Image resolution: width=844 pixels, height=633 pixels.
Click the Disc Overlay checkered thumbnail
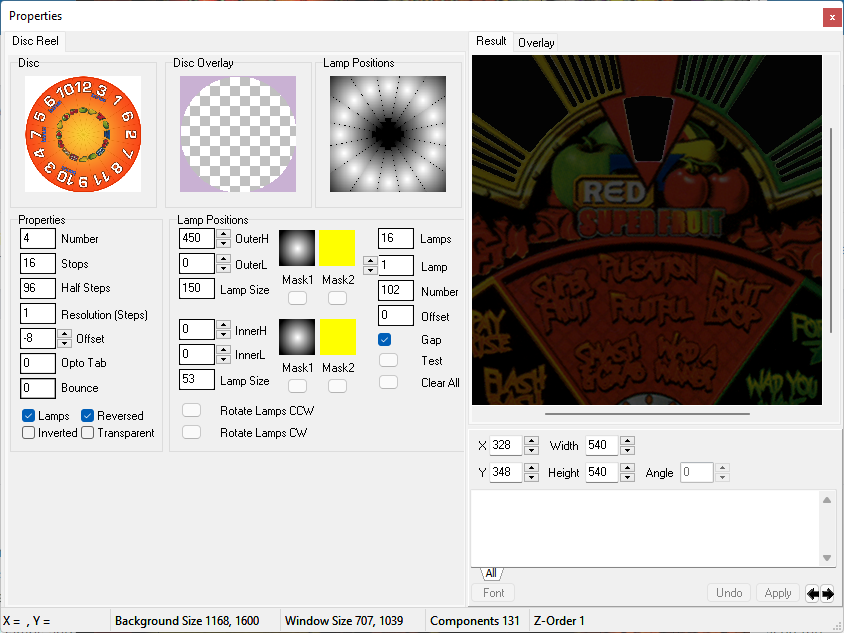pos(238,134)
